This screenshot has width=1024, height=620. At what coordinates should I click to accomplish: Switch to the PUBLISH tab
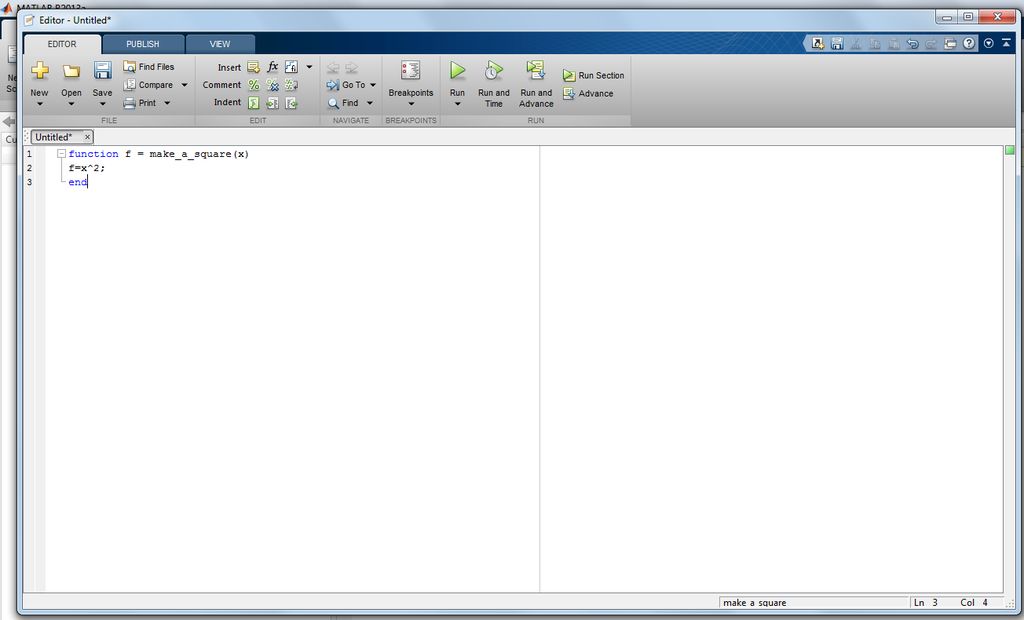[143, 44]
